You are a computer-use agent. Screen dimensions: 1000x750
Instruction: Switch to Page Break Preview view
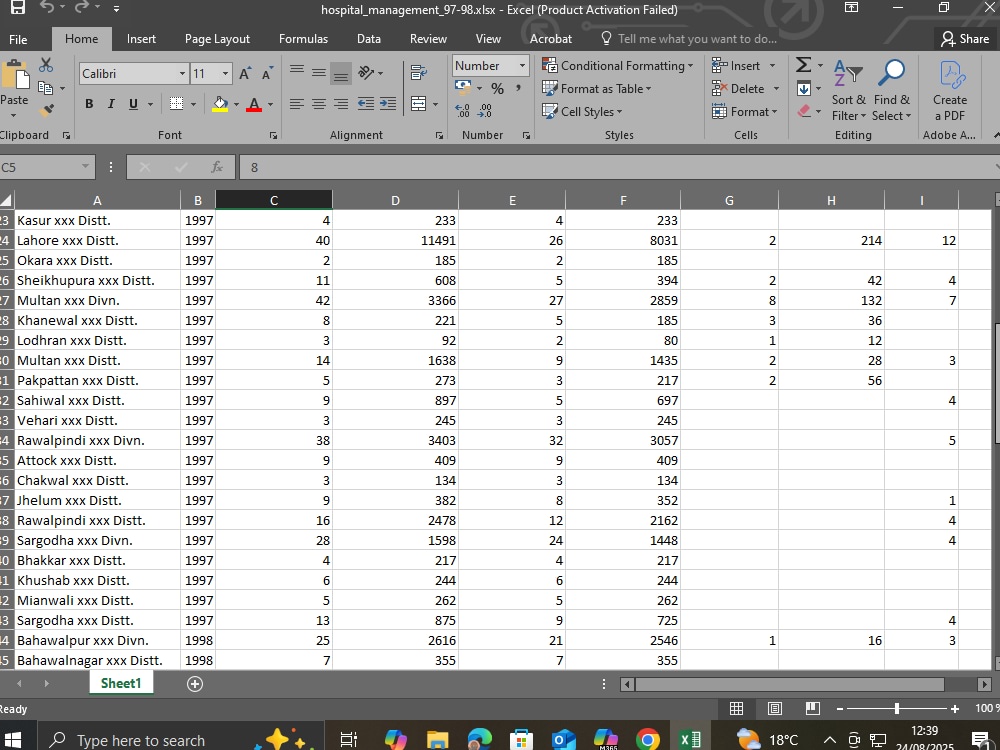click(812, 709)
